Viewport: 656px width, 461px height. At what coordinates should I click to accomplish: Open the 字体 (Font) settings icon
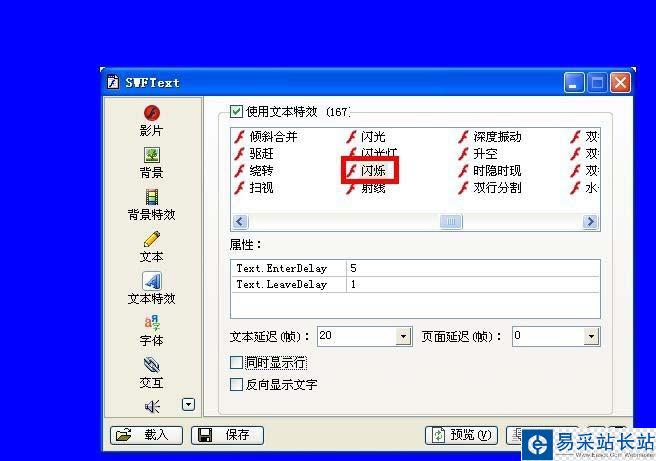(x=151, y=323)
